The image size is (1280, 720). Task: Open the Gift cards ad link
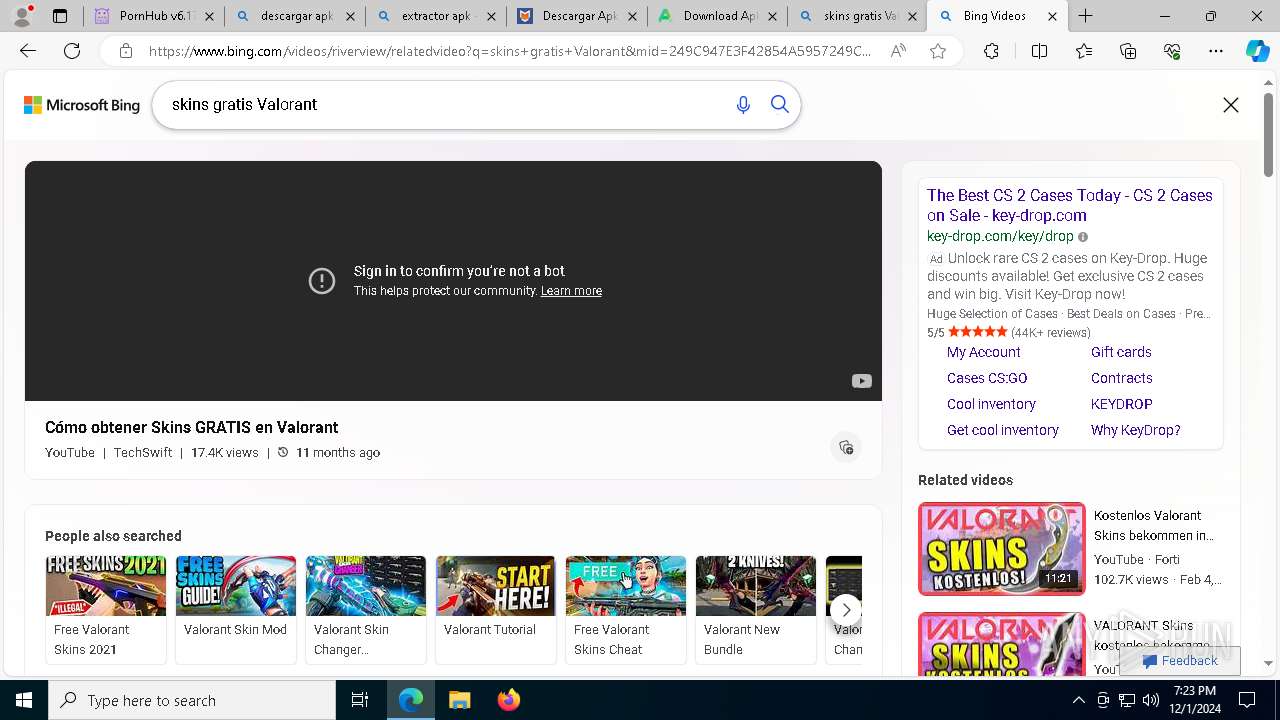tap(1121, 352)
